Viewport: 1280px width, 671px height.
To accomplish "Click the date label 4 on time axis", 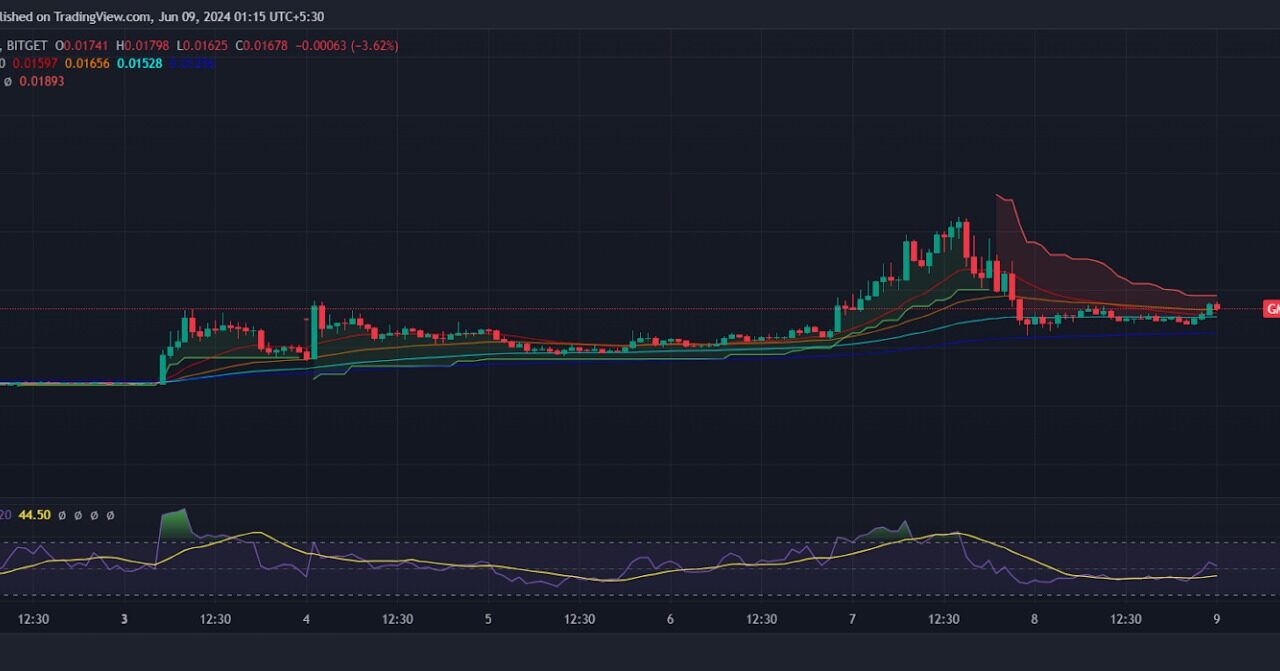I will (306, 619).
